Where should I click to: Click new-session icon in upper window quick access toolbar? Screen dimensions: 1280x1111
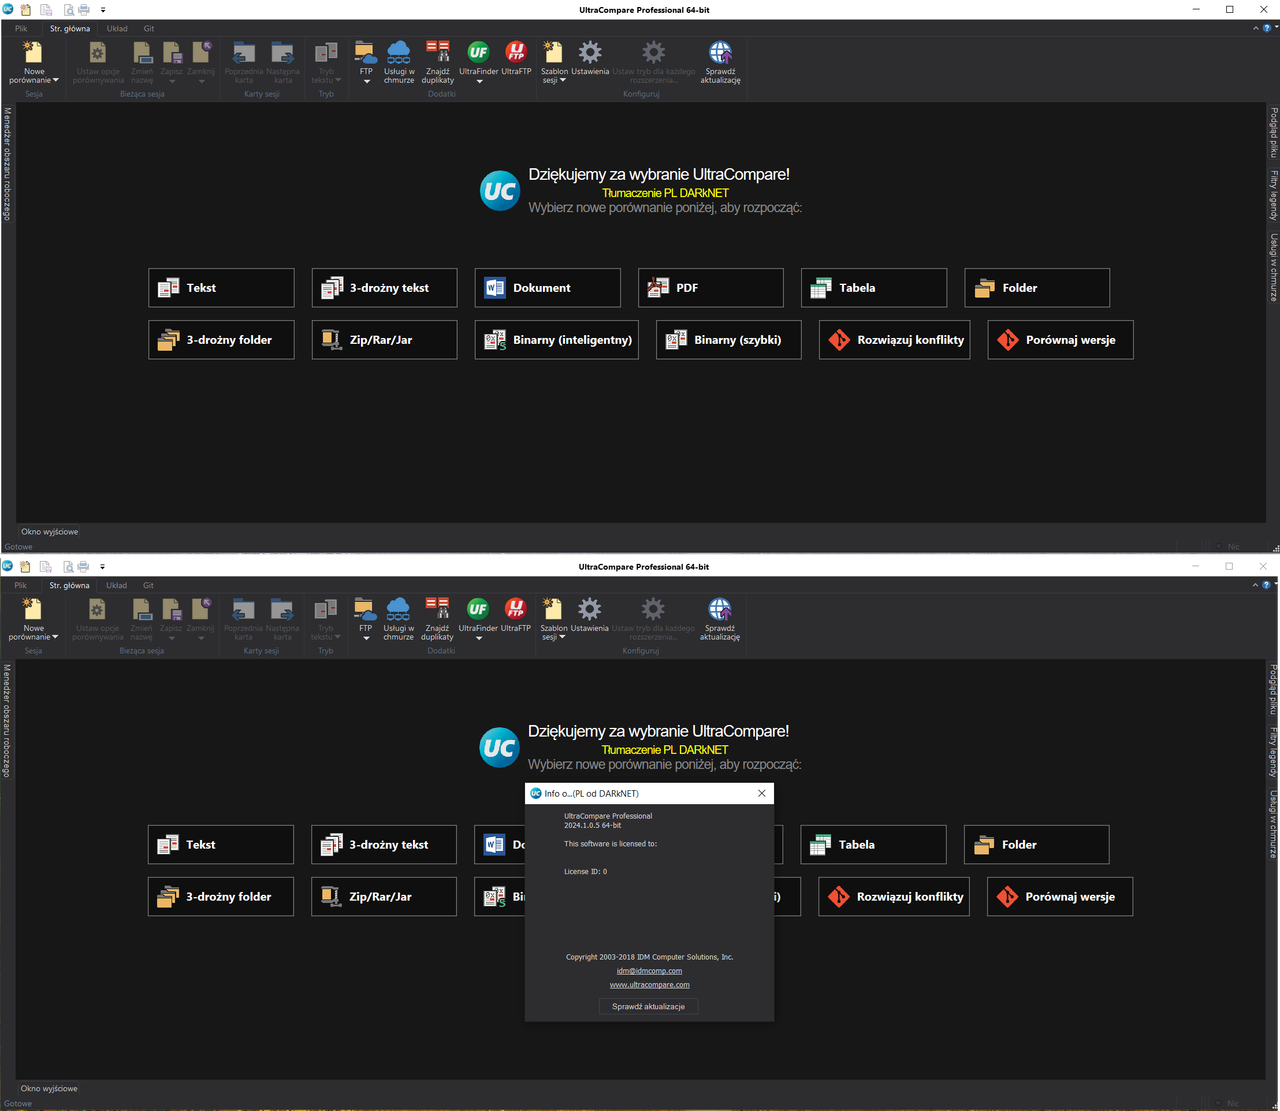(x=25, y=9)
